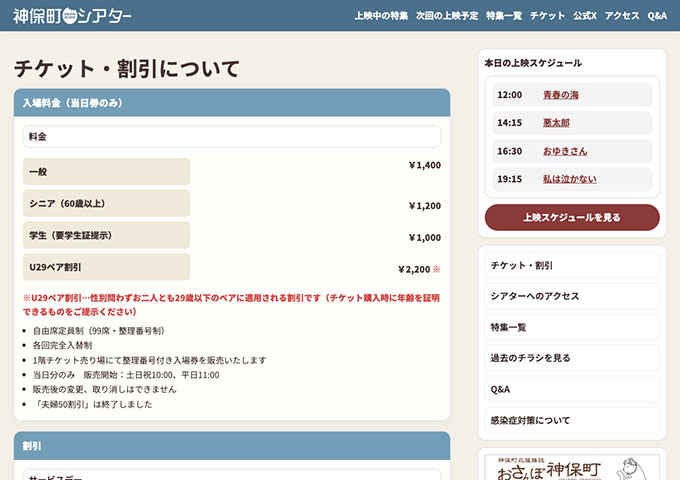680x480 pixels.
Task: Click the ¥1,200 price value
Action: point(425,206)
